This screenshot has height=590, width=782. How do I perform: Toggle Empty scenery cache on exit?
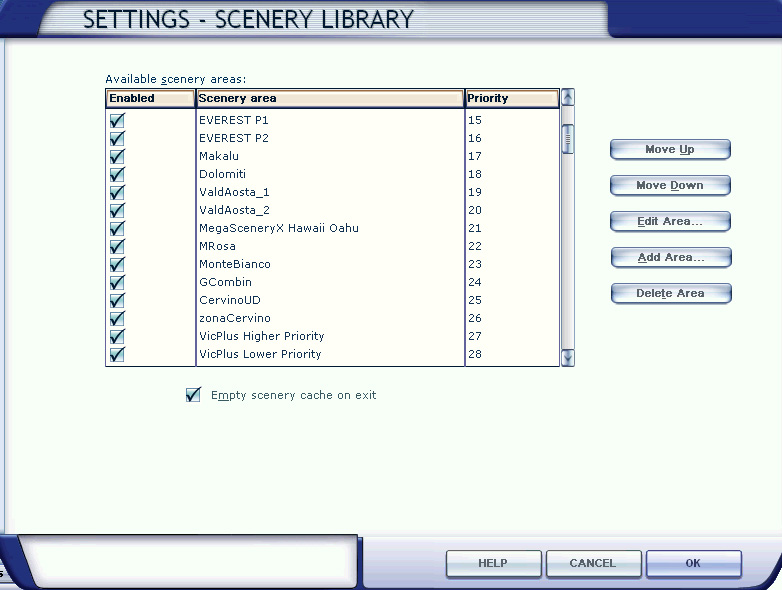tap(193, 395)
